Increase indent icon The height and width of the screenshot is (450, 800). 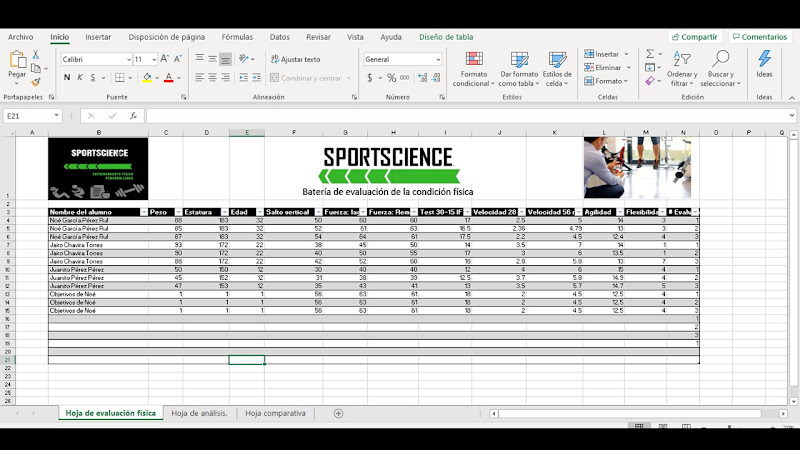tap(257, 78)
